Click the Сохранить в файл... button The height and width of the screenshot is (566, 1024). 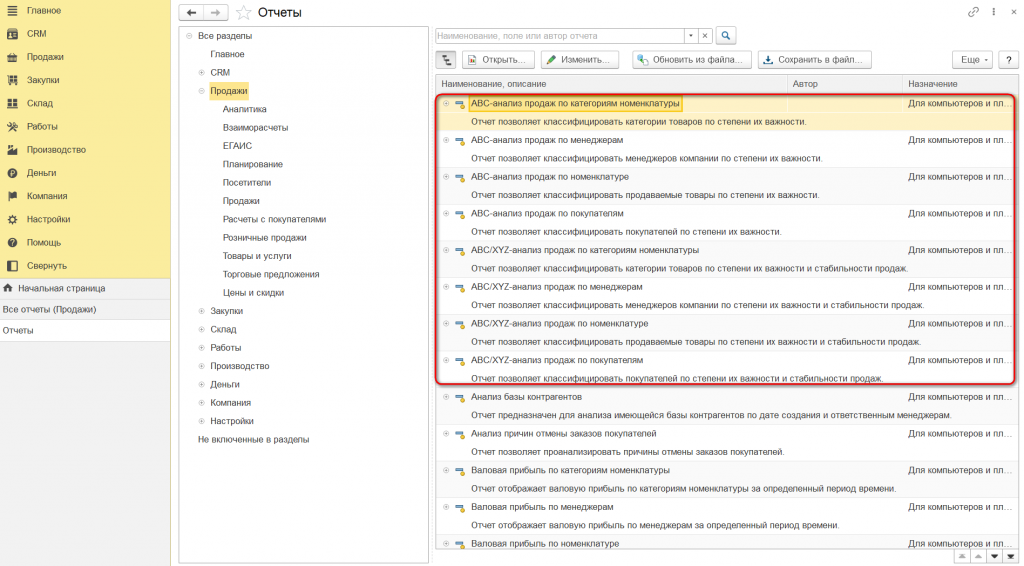[814, 59]
